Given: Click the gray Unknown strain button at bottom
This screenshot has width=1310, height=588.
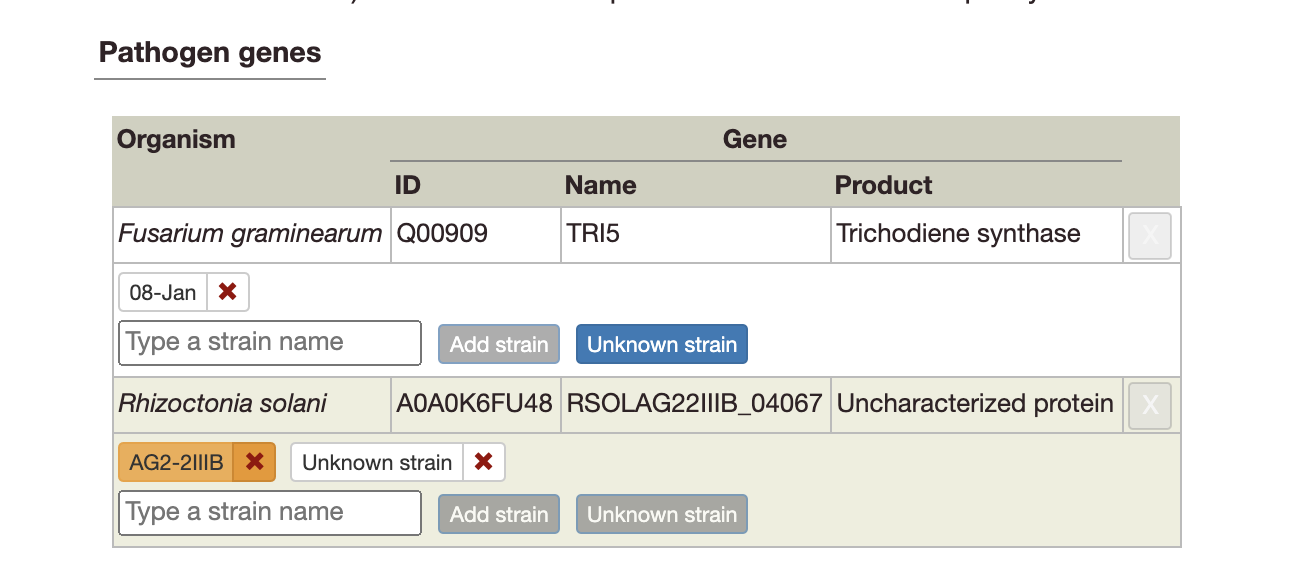Looking at the screenshot, I should [661, 513].
